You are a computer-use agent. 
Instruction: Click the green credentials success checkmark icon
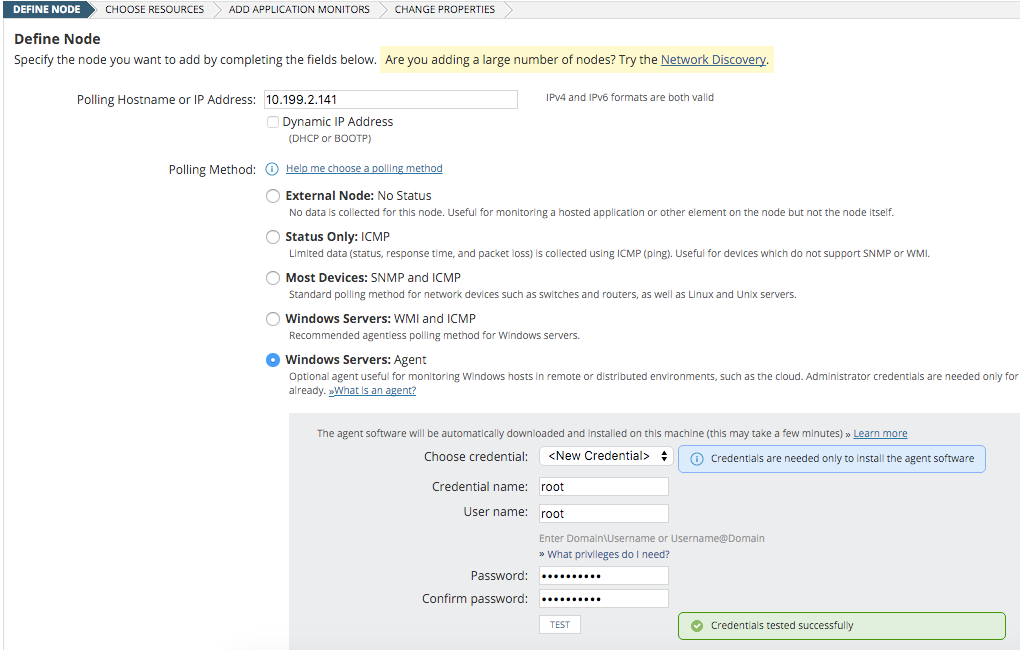[697, 626]
